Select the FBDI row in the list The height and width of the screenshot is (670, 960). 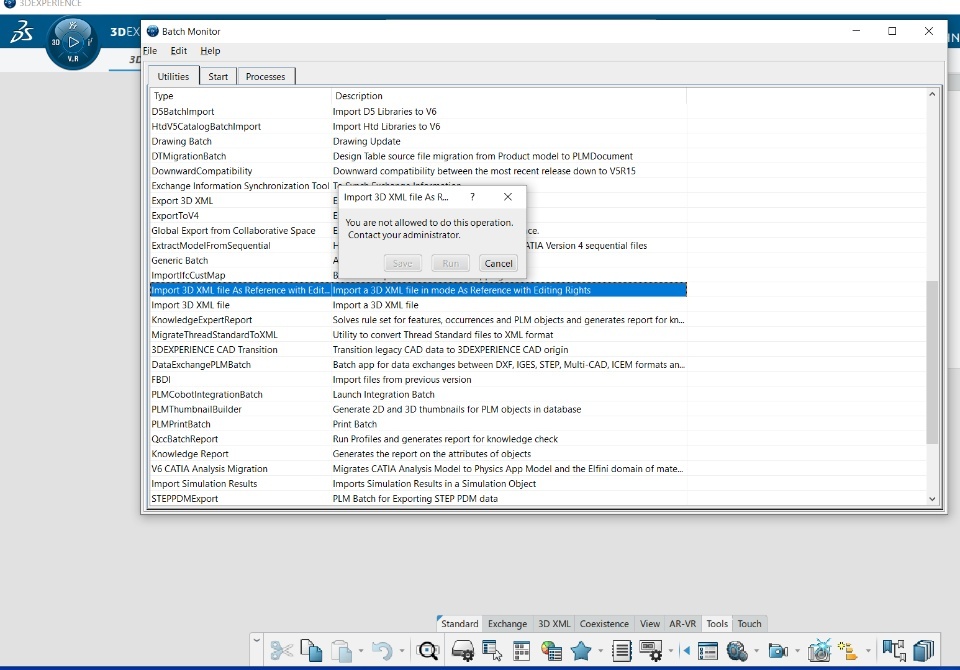coord(418,380)
